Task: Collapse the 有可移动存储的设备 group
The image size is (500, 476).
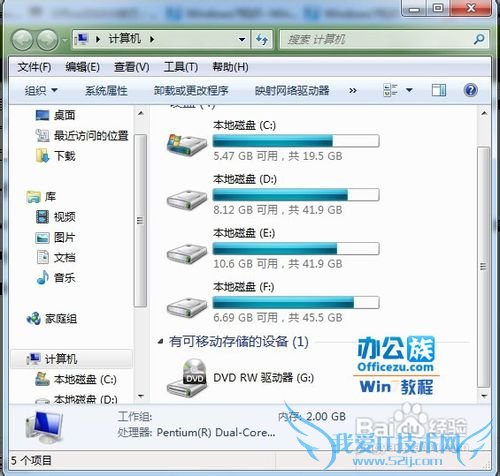Action: point(161,341)
